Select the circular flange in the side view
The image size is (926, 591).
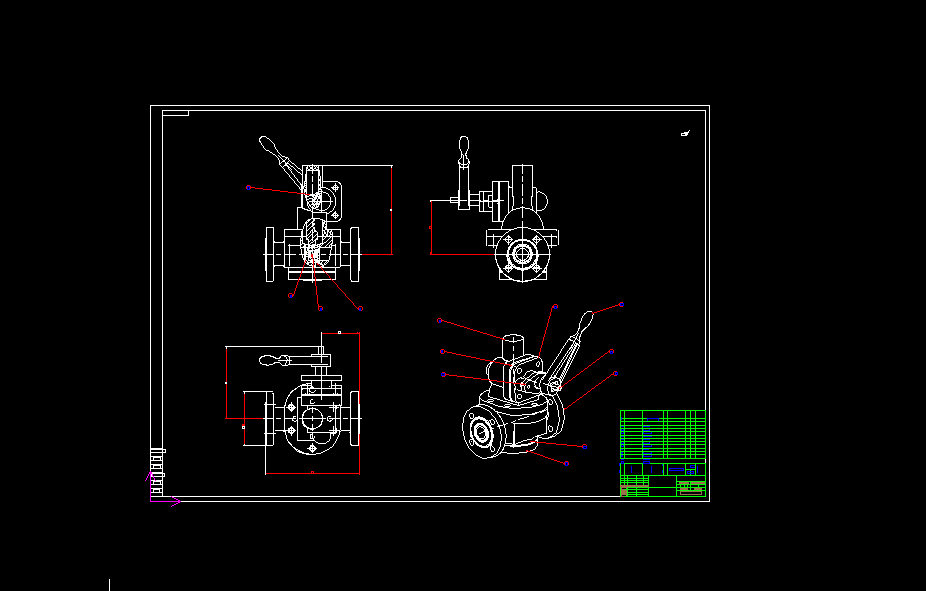coord(521,253)
